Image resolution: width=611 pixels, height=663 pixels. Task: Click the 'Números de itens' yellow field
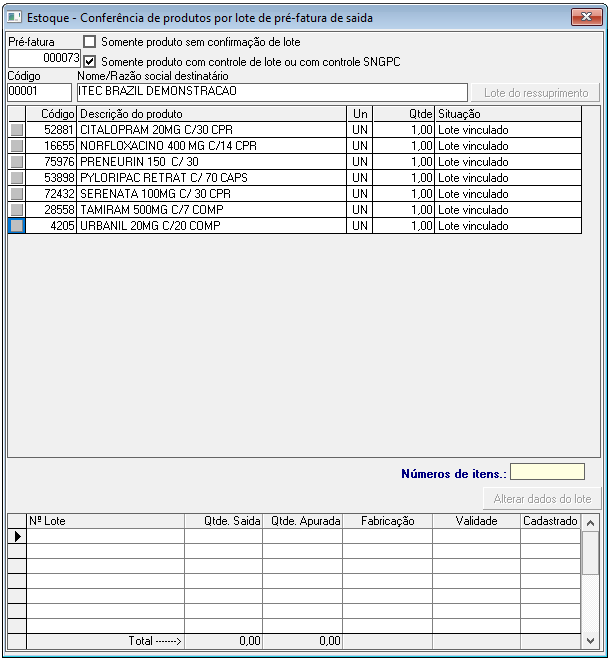pyautogui.click(x=547, y=472)
